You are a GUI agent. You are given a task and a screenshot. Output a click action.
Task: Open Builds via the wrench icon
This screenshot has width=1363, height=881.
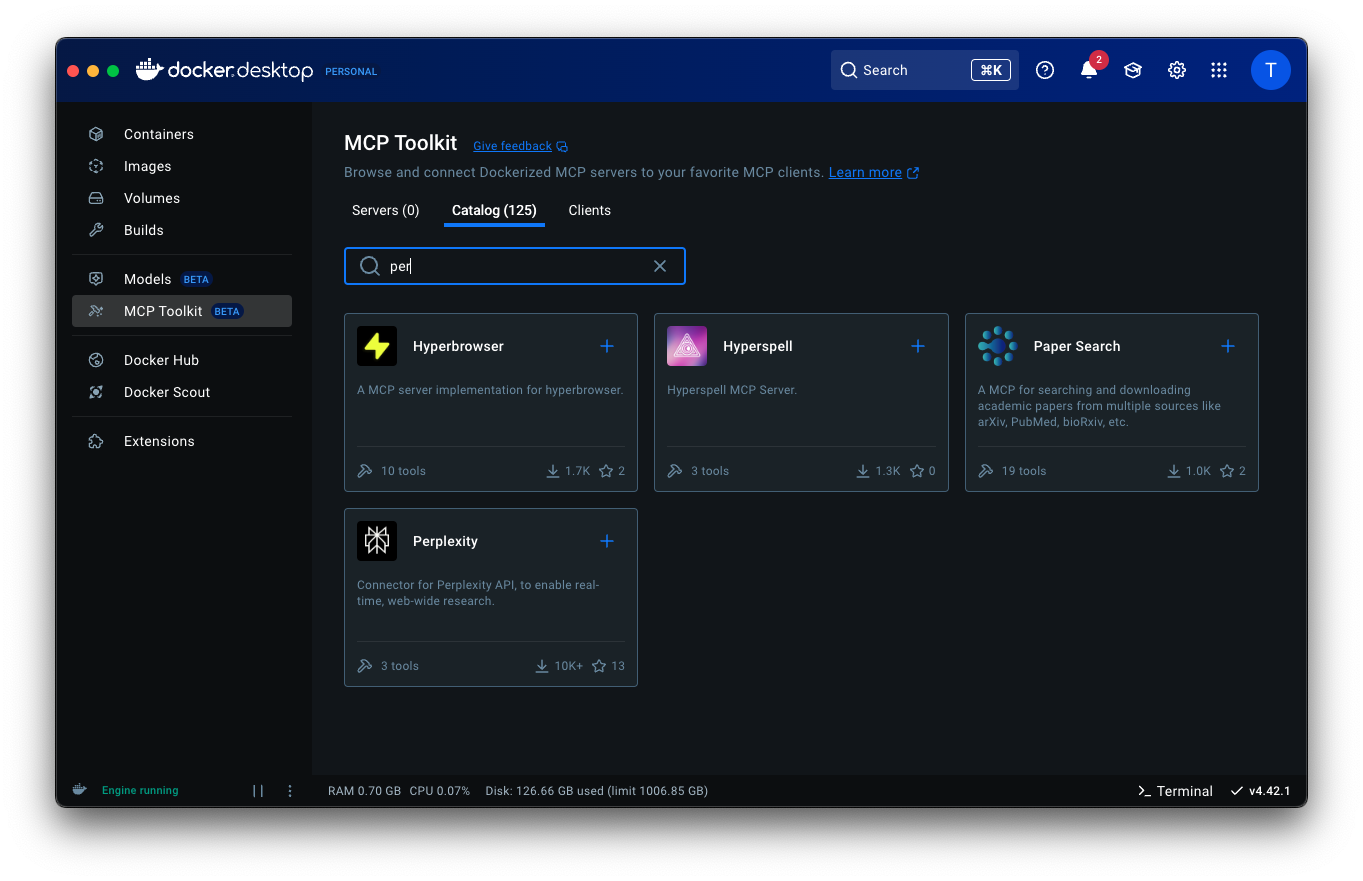point(96,230)
